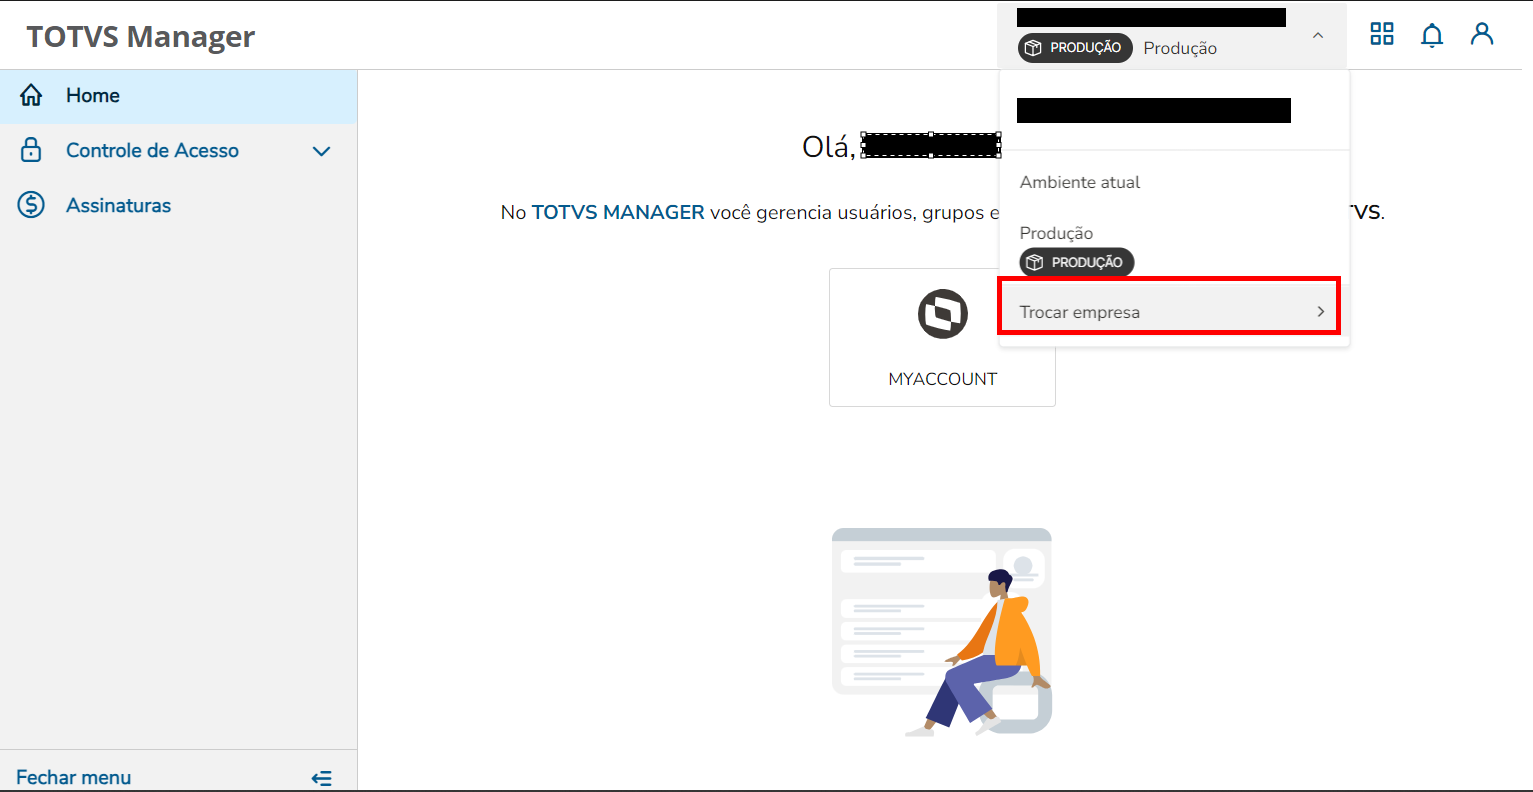Open the user profile icon
This screenshot has width=1533, height=792.
pos(1482,34)
